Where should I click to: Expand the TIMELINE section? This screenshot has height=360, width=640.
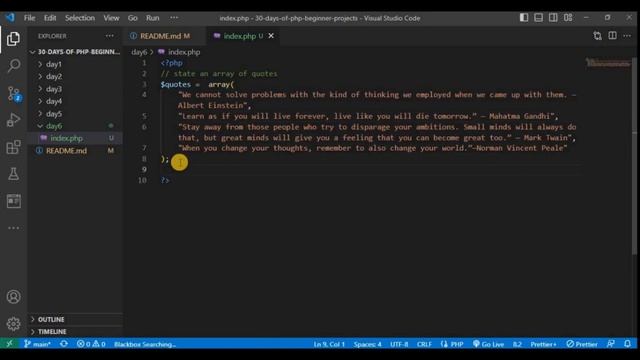click(x=75, y=331)
